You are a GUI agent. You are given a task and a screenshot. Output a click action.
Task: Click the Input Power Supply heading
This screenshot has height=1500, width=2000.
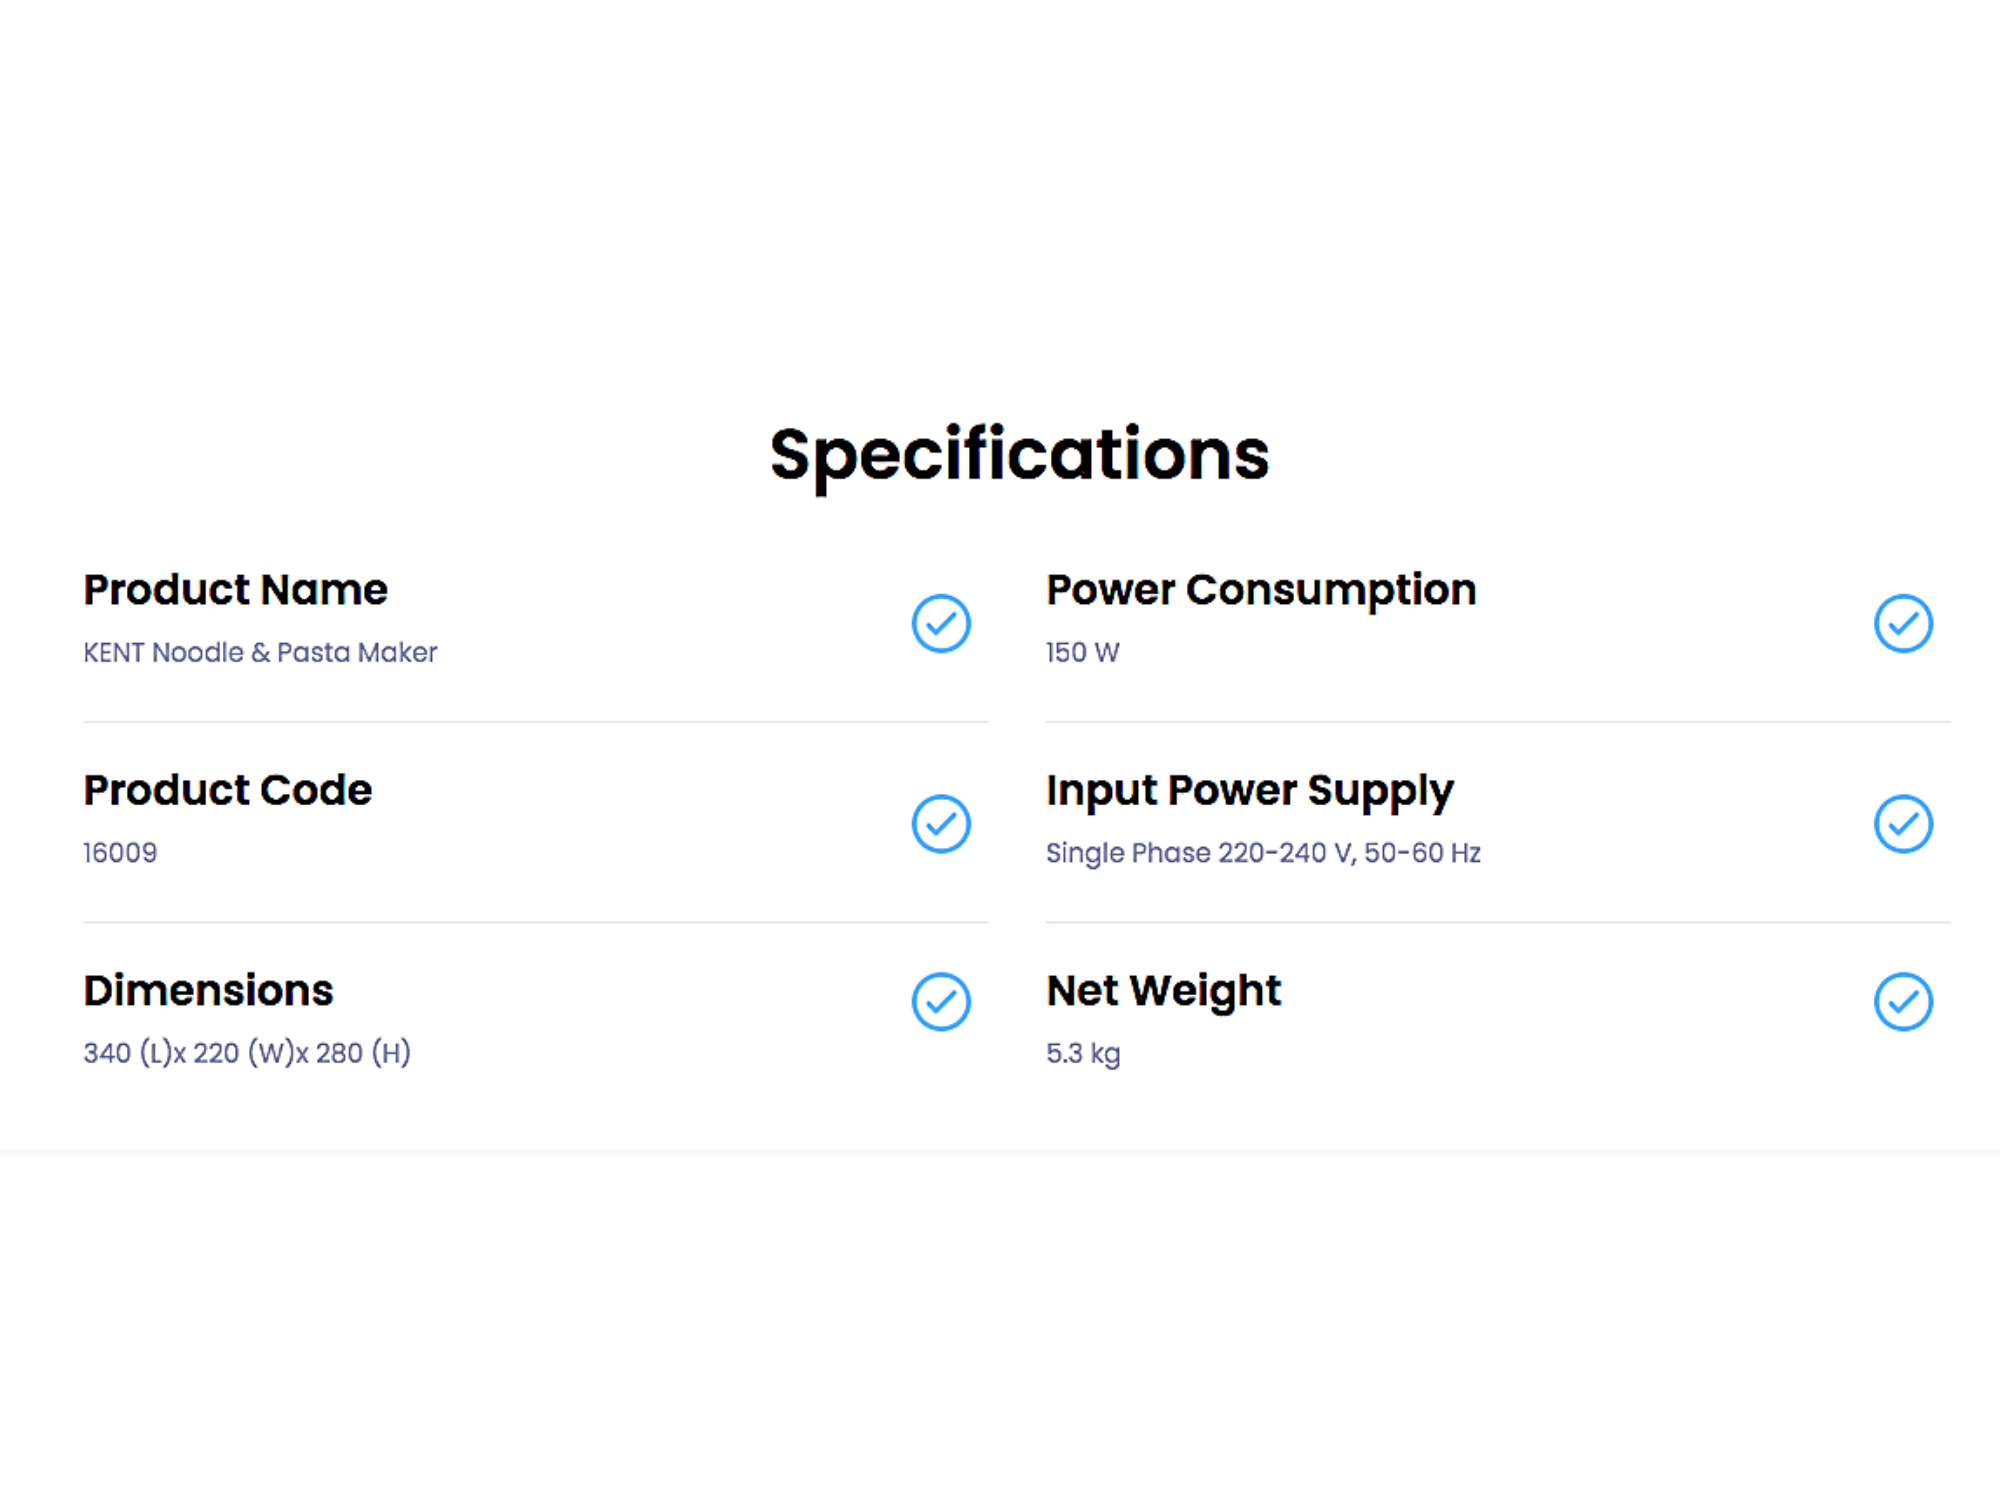pos(1249,790)
